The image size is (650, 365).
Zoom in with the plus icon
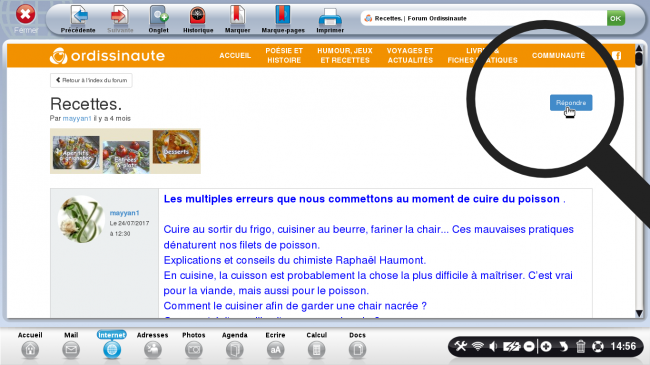coord(546,346)
